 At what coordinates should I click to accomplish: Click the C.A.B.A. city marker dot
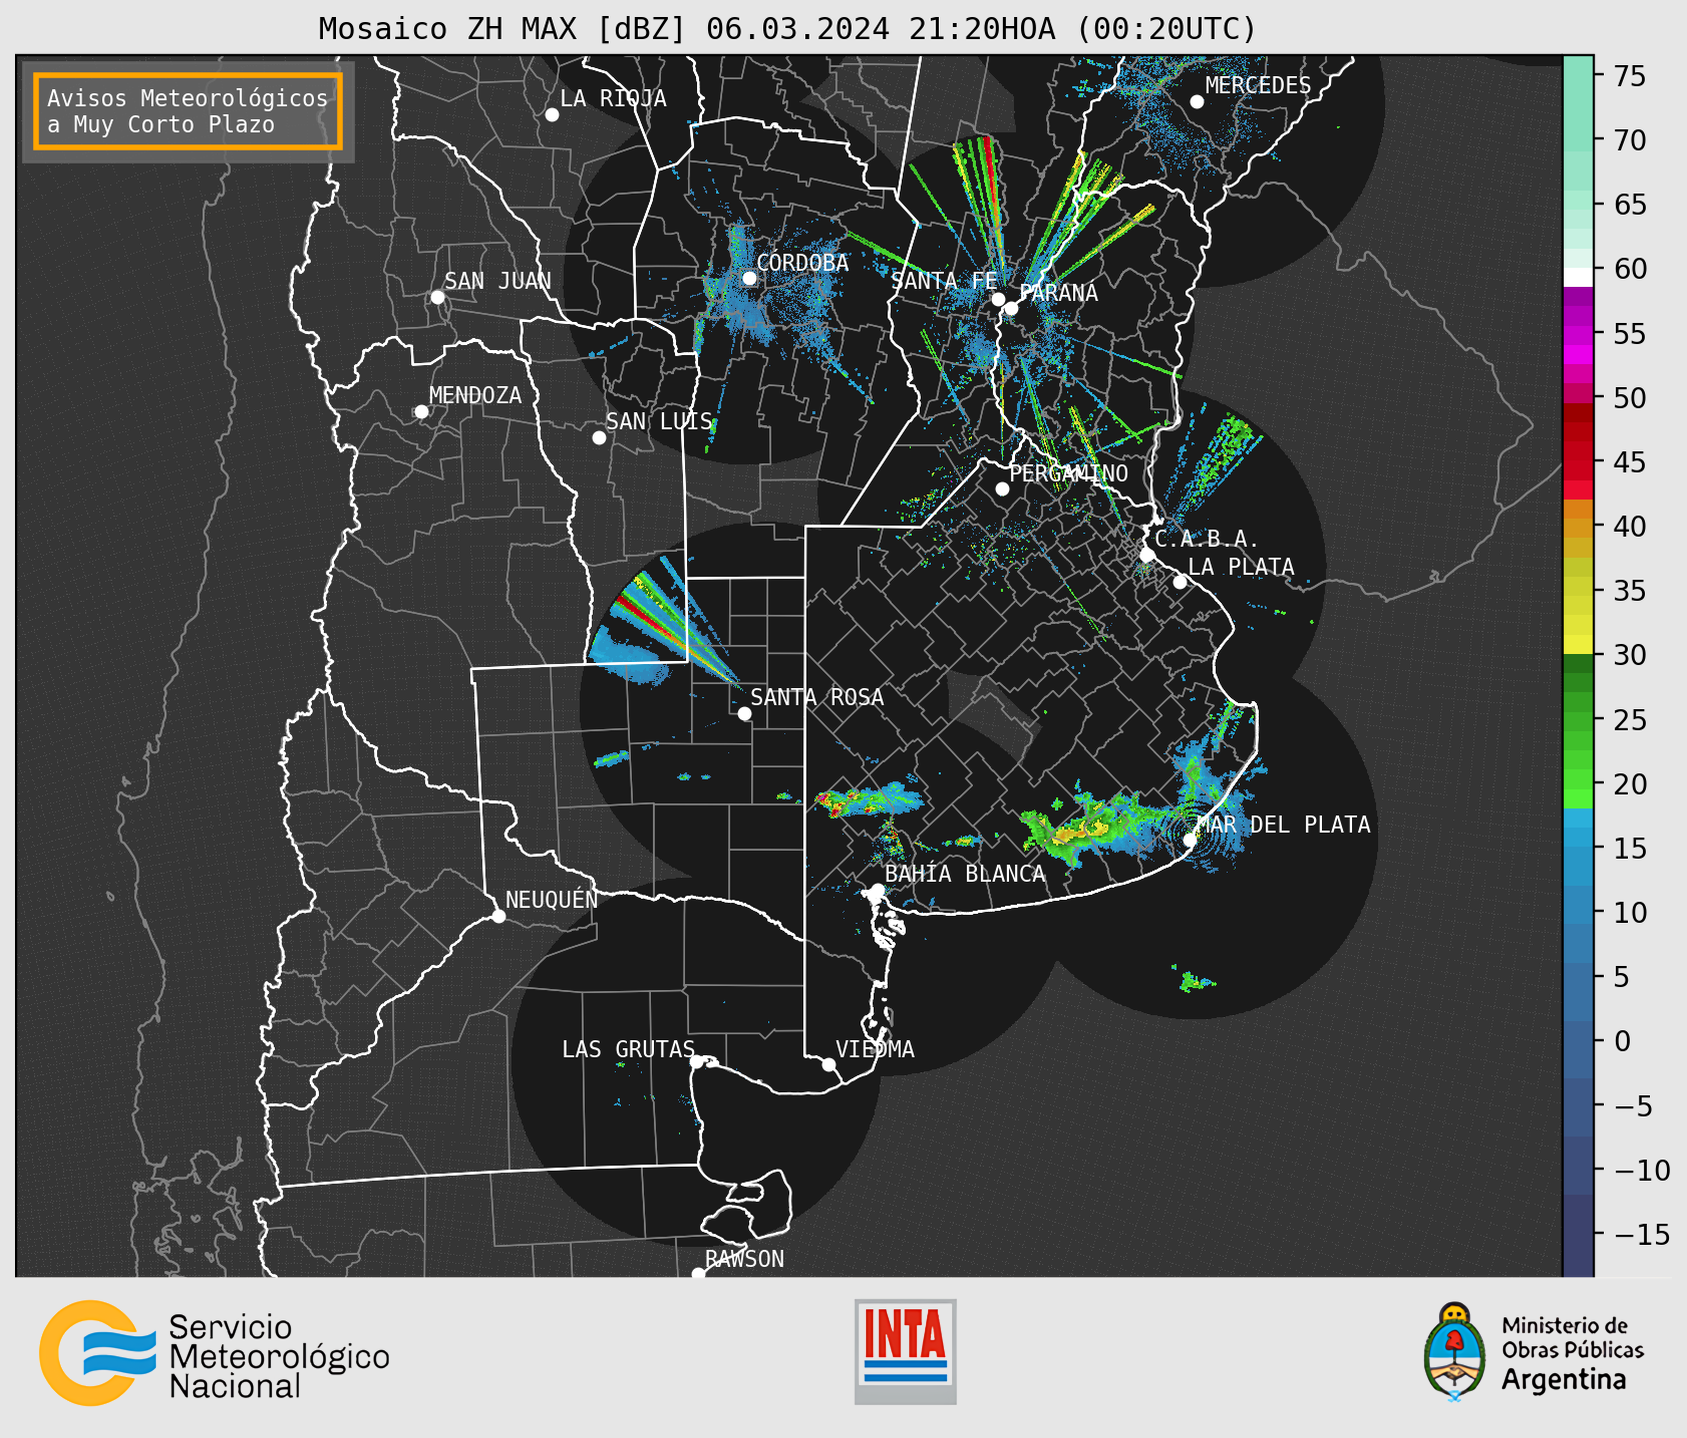pyautogui.click(x=1148, y=555)
